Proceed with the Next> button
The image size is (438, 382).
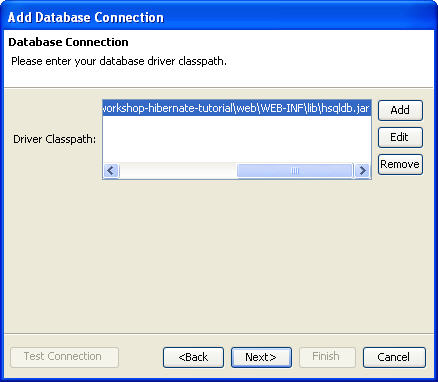261,357
